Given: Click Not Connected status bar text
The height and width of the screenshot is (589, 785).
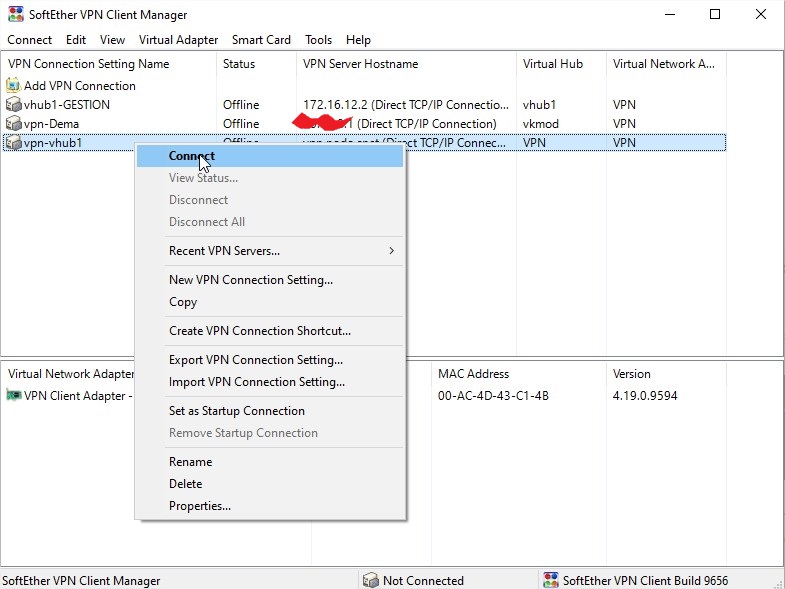Looking at the screenshot, I should click(423, 580).
